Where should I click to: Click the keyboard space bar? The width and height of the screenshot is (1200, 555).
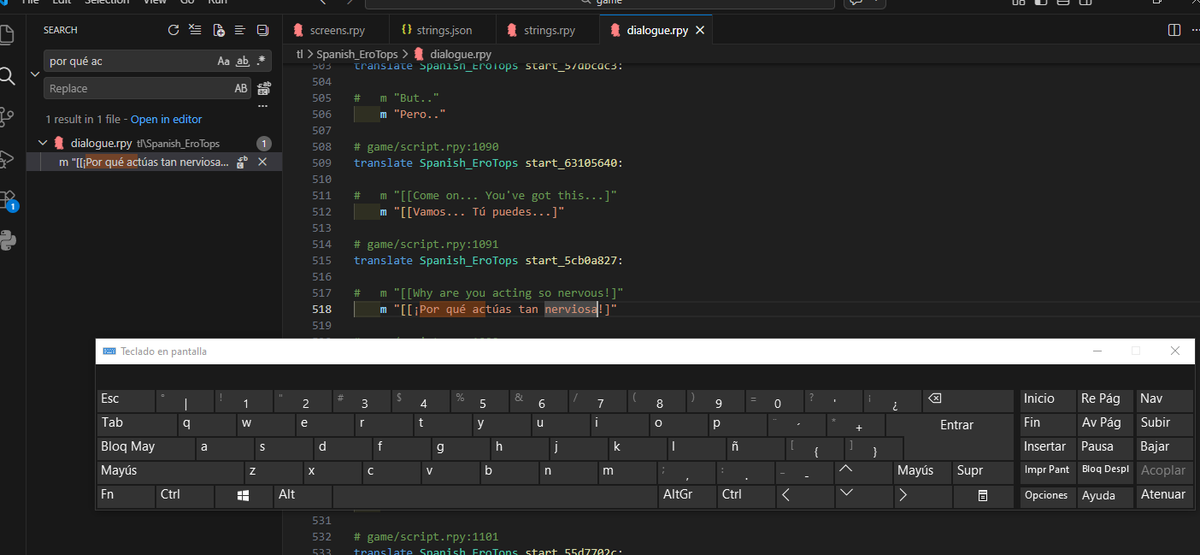pyautogui.click(x=494, y=495)
